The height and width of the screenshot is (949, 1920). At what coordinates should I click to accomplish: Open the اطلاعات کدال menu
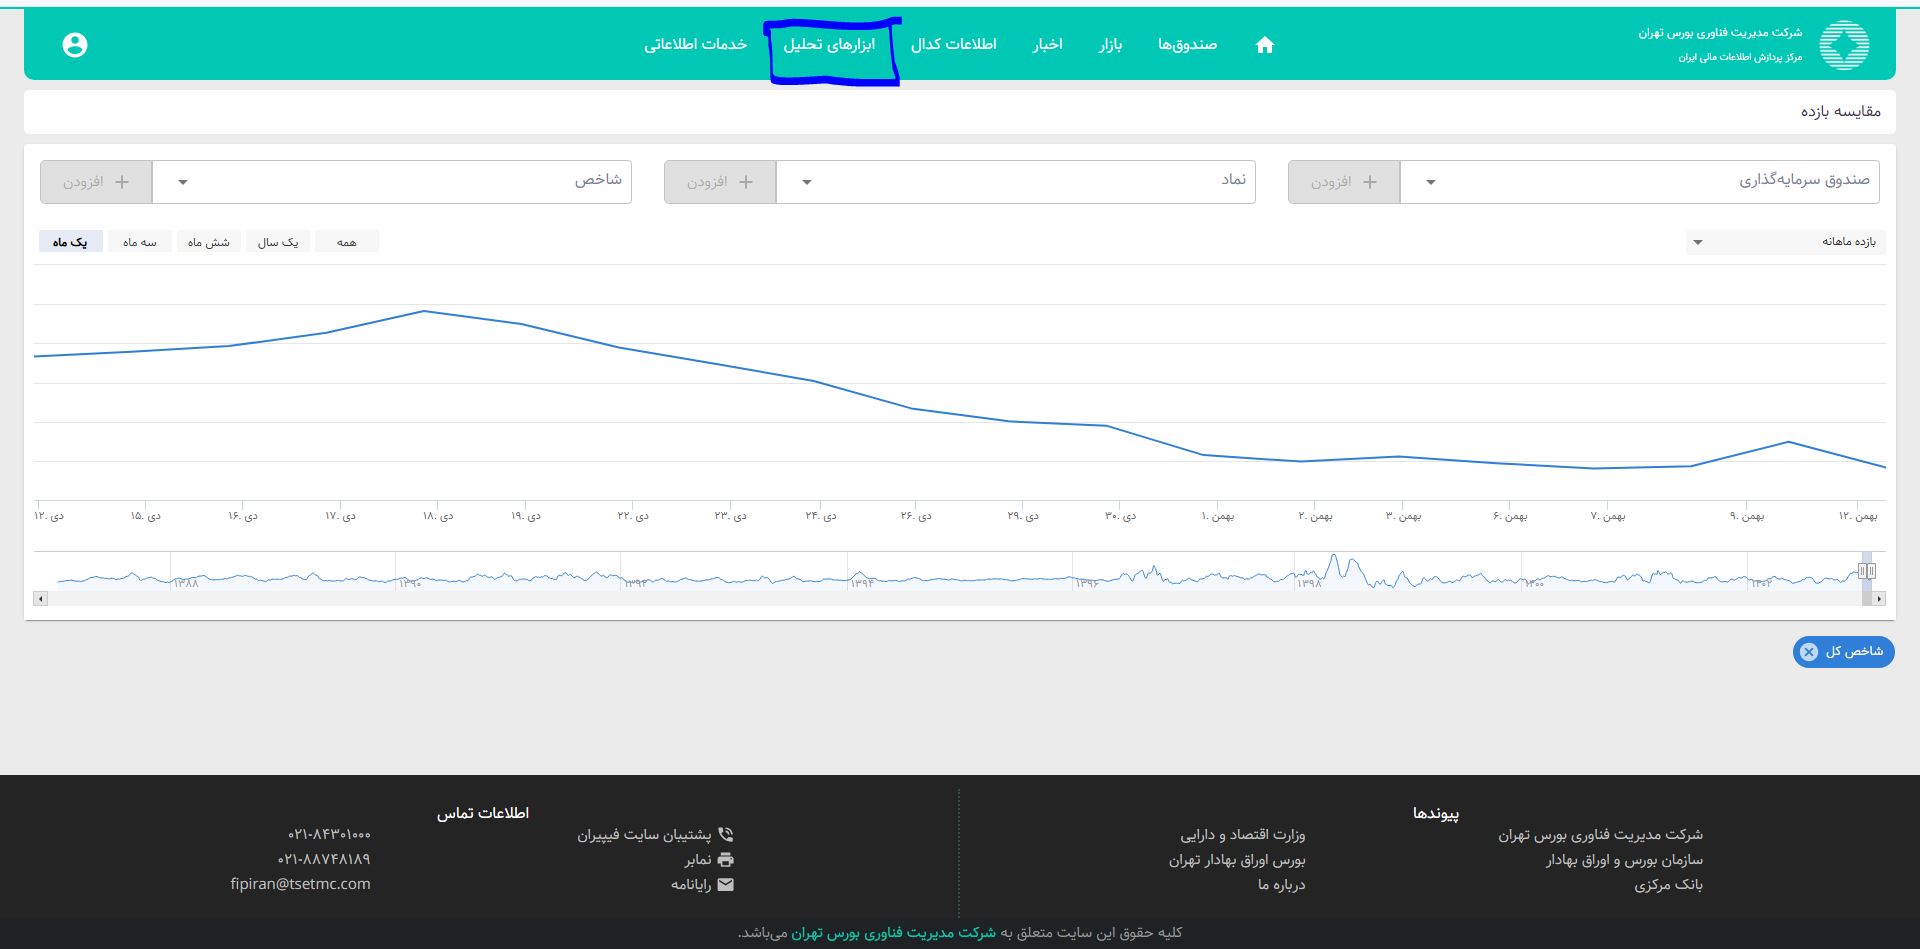(953, 44)
